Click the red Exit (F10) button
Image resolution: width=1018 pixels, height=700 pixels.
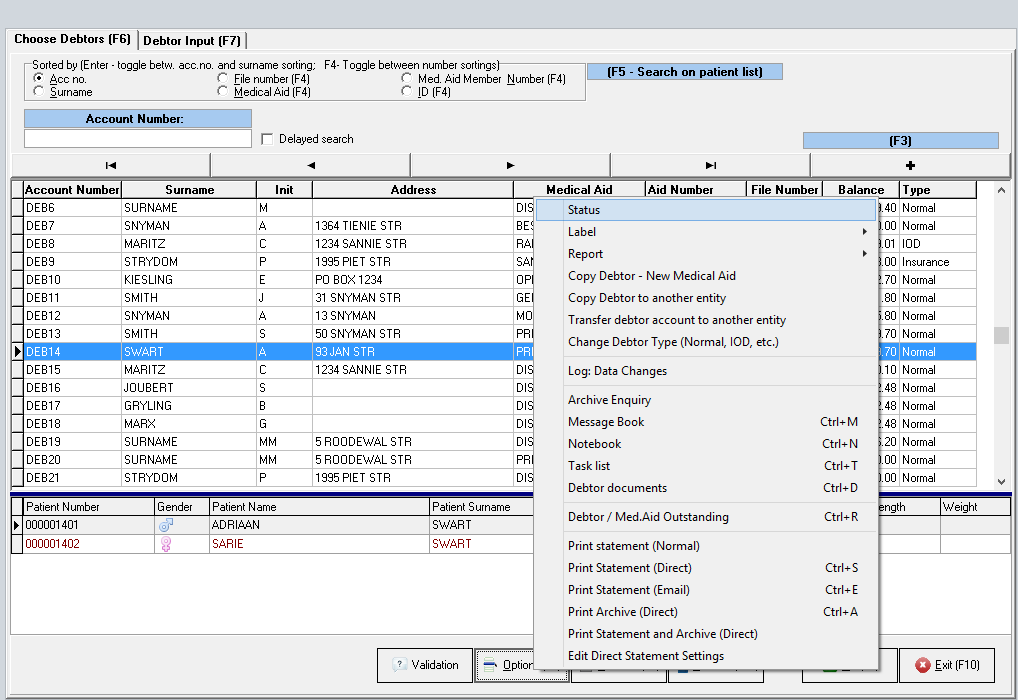pyautogui.click(x=946, y=665)
